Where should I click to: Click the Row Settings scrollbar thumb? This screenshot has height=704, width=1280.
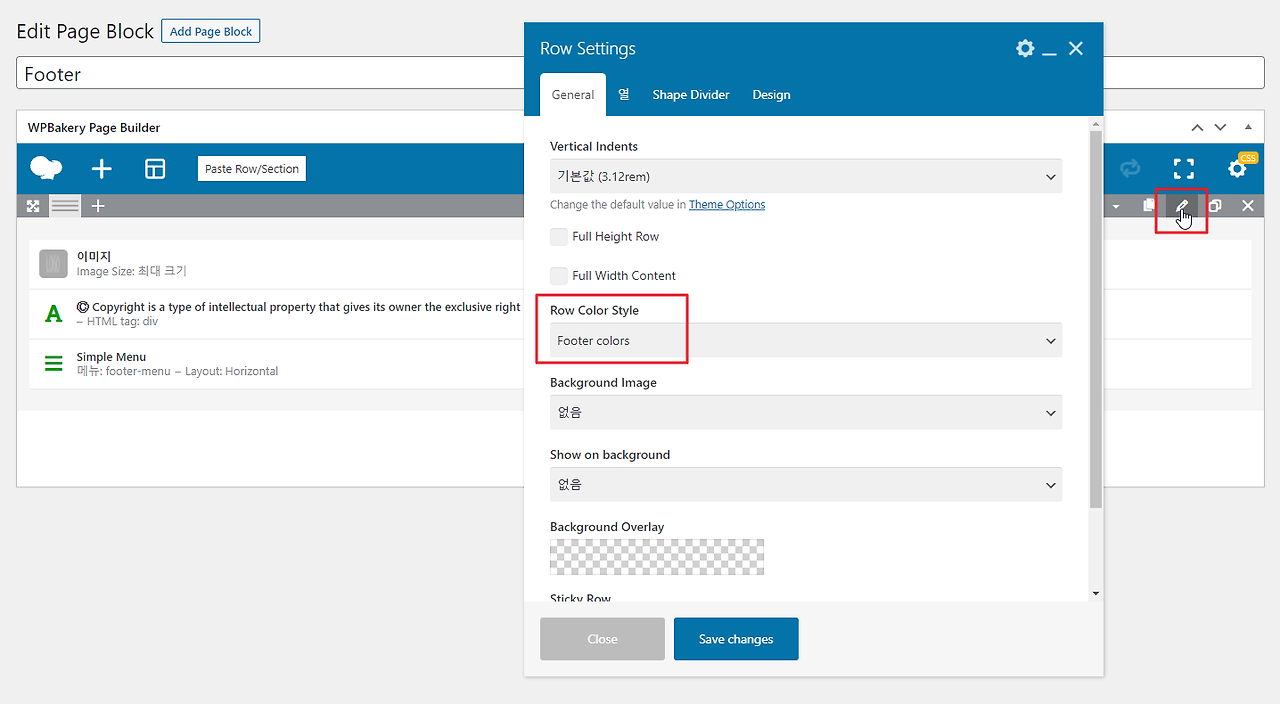pos(1096,318)
